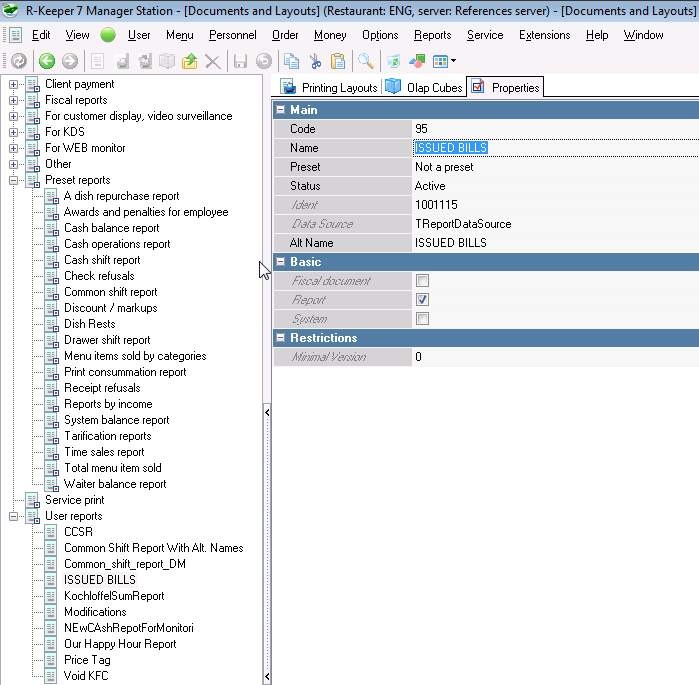Toggle the Fiscal document checkbox
699x685 pixels.
tap(422, 281)
